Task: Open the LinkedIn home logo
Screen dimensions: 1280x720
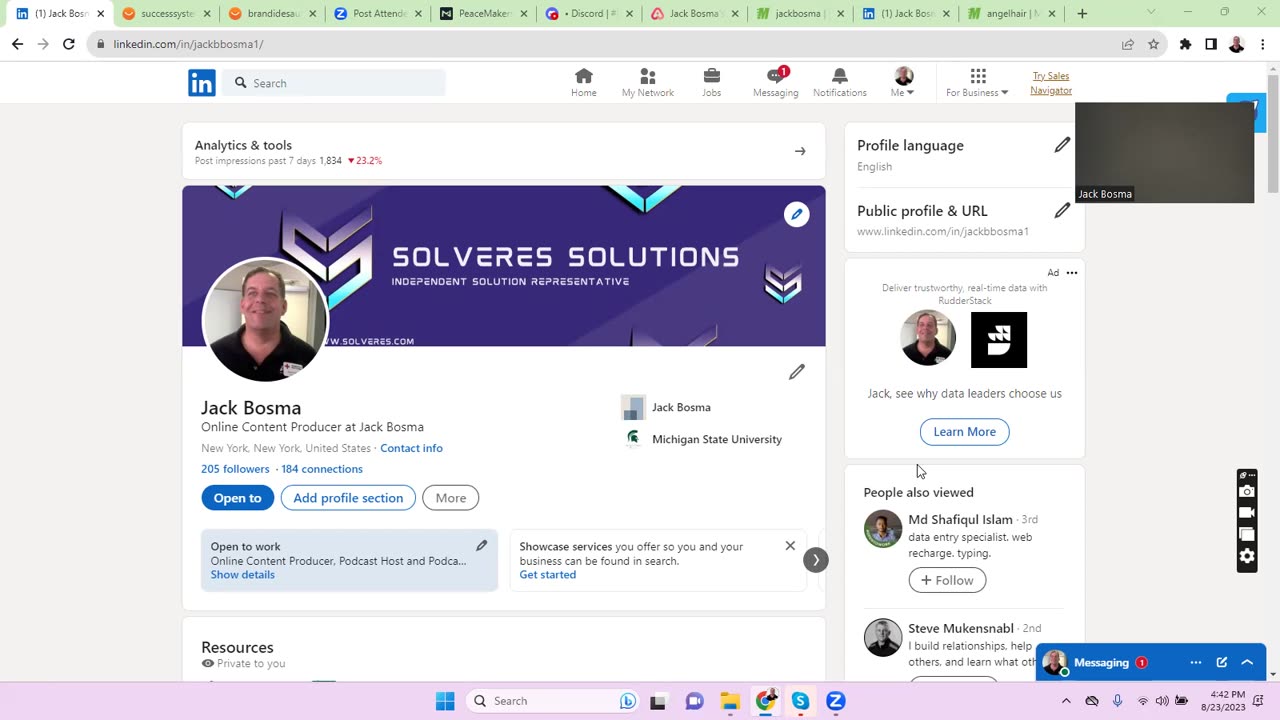Action: point(201,83)
